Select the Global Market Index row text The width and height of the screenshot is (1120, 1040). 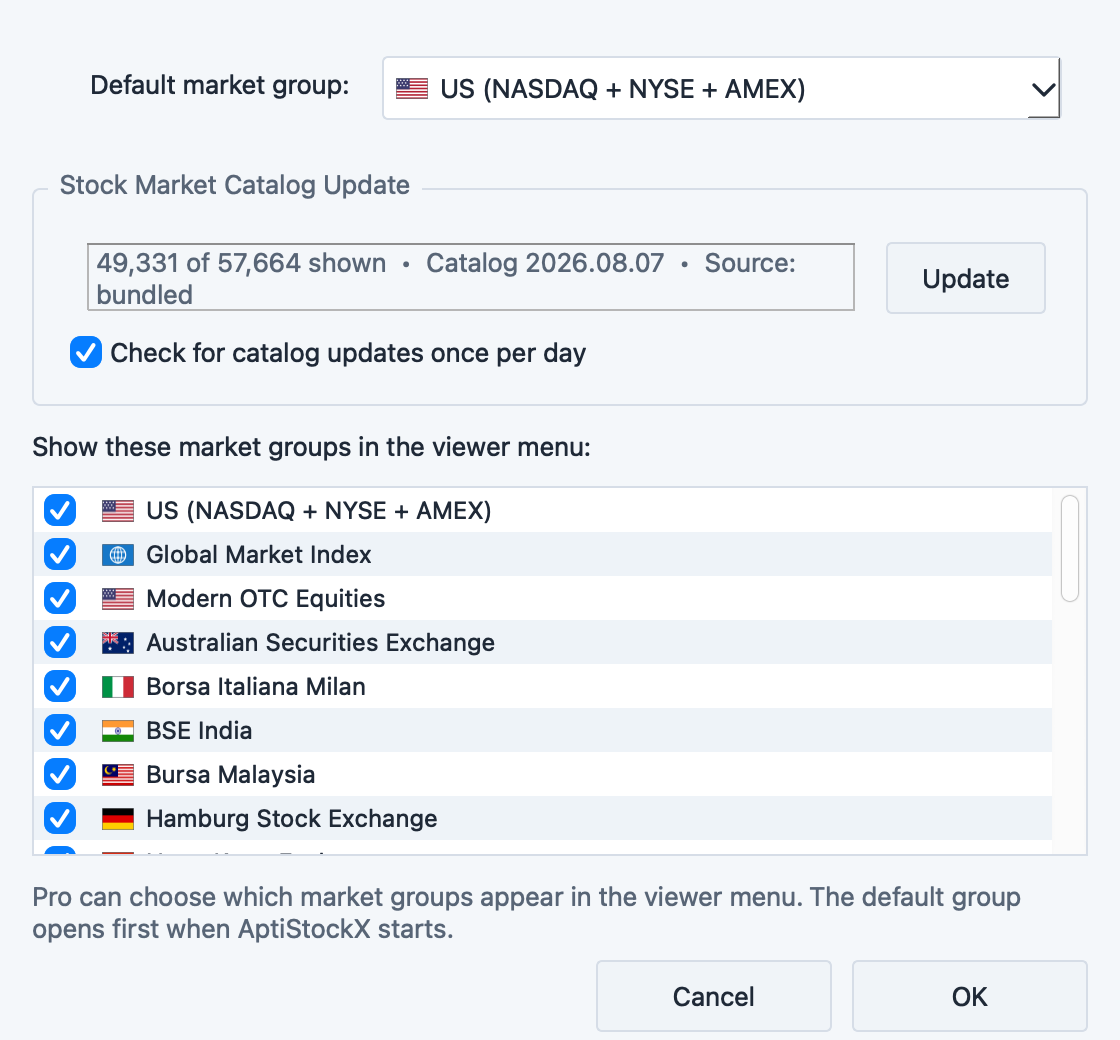pyautogui.click(x=259, y=555)
